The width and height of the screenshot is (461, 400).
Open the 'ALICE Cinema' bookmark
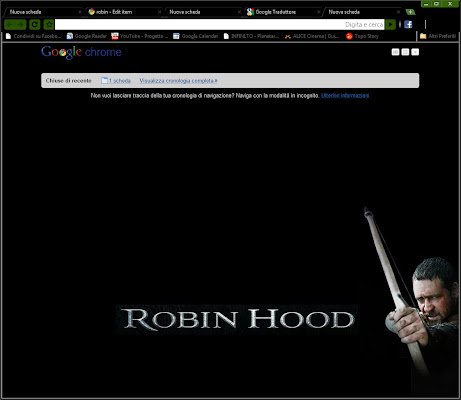[x=312, y=36]
